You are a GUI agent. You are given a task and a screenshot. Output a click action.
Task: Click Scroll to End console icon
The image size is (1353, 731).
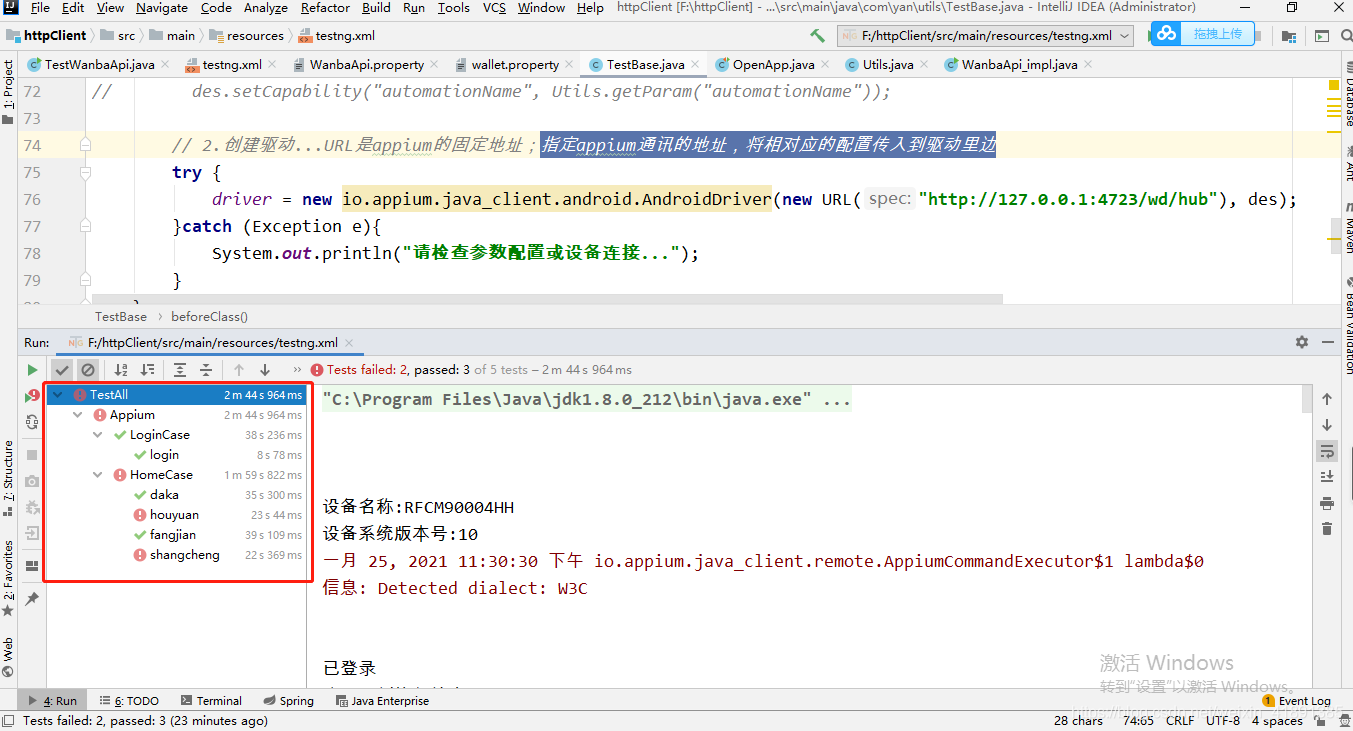pyautogui.click(x=1327, y=477)
